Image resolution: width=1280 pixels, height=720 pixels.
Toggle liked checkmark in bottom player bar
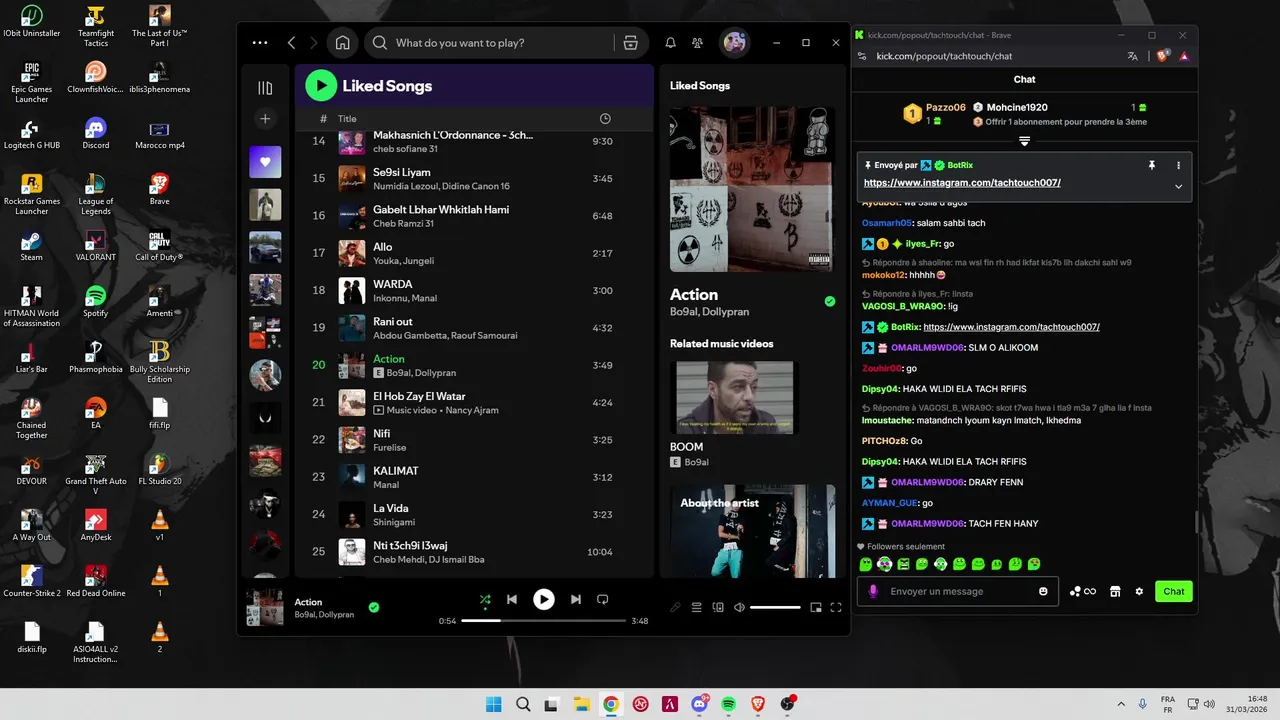[373, 607]
